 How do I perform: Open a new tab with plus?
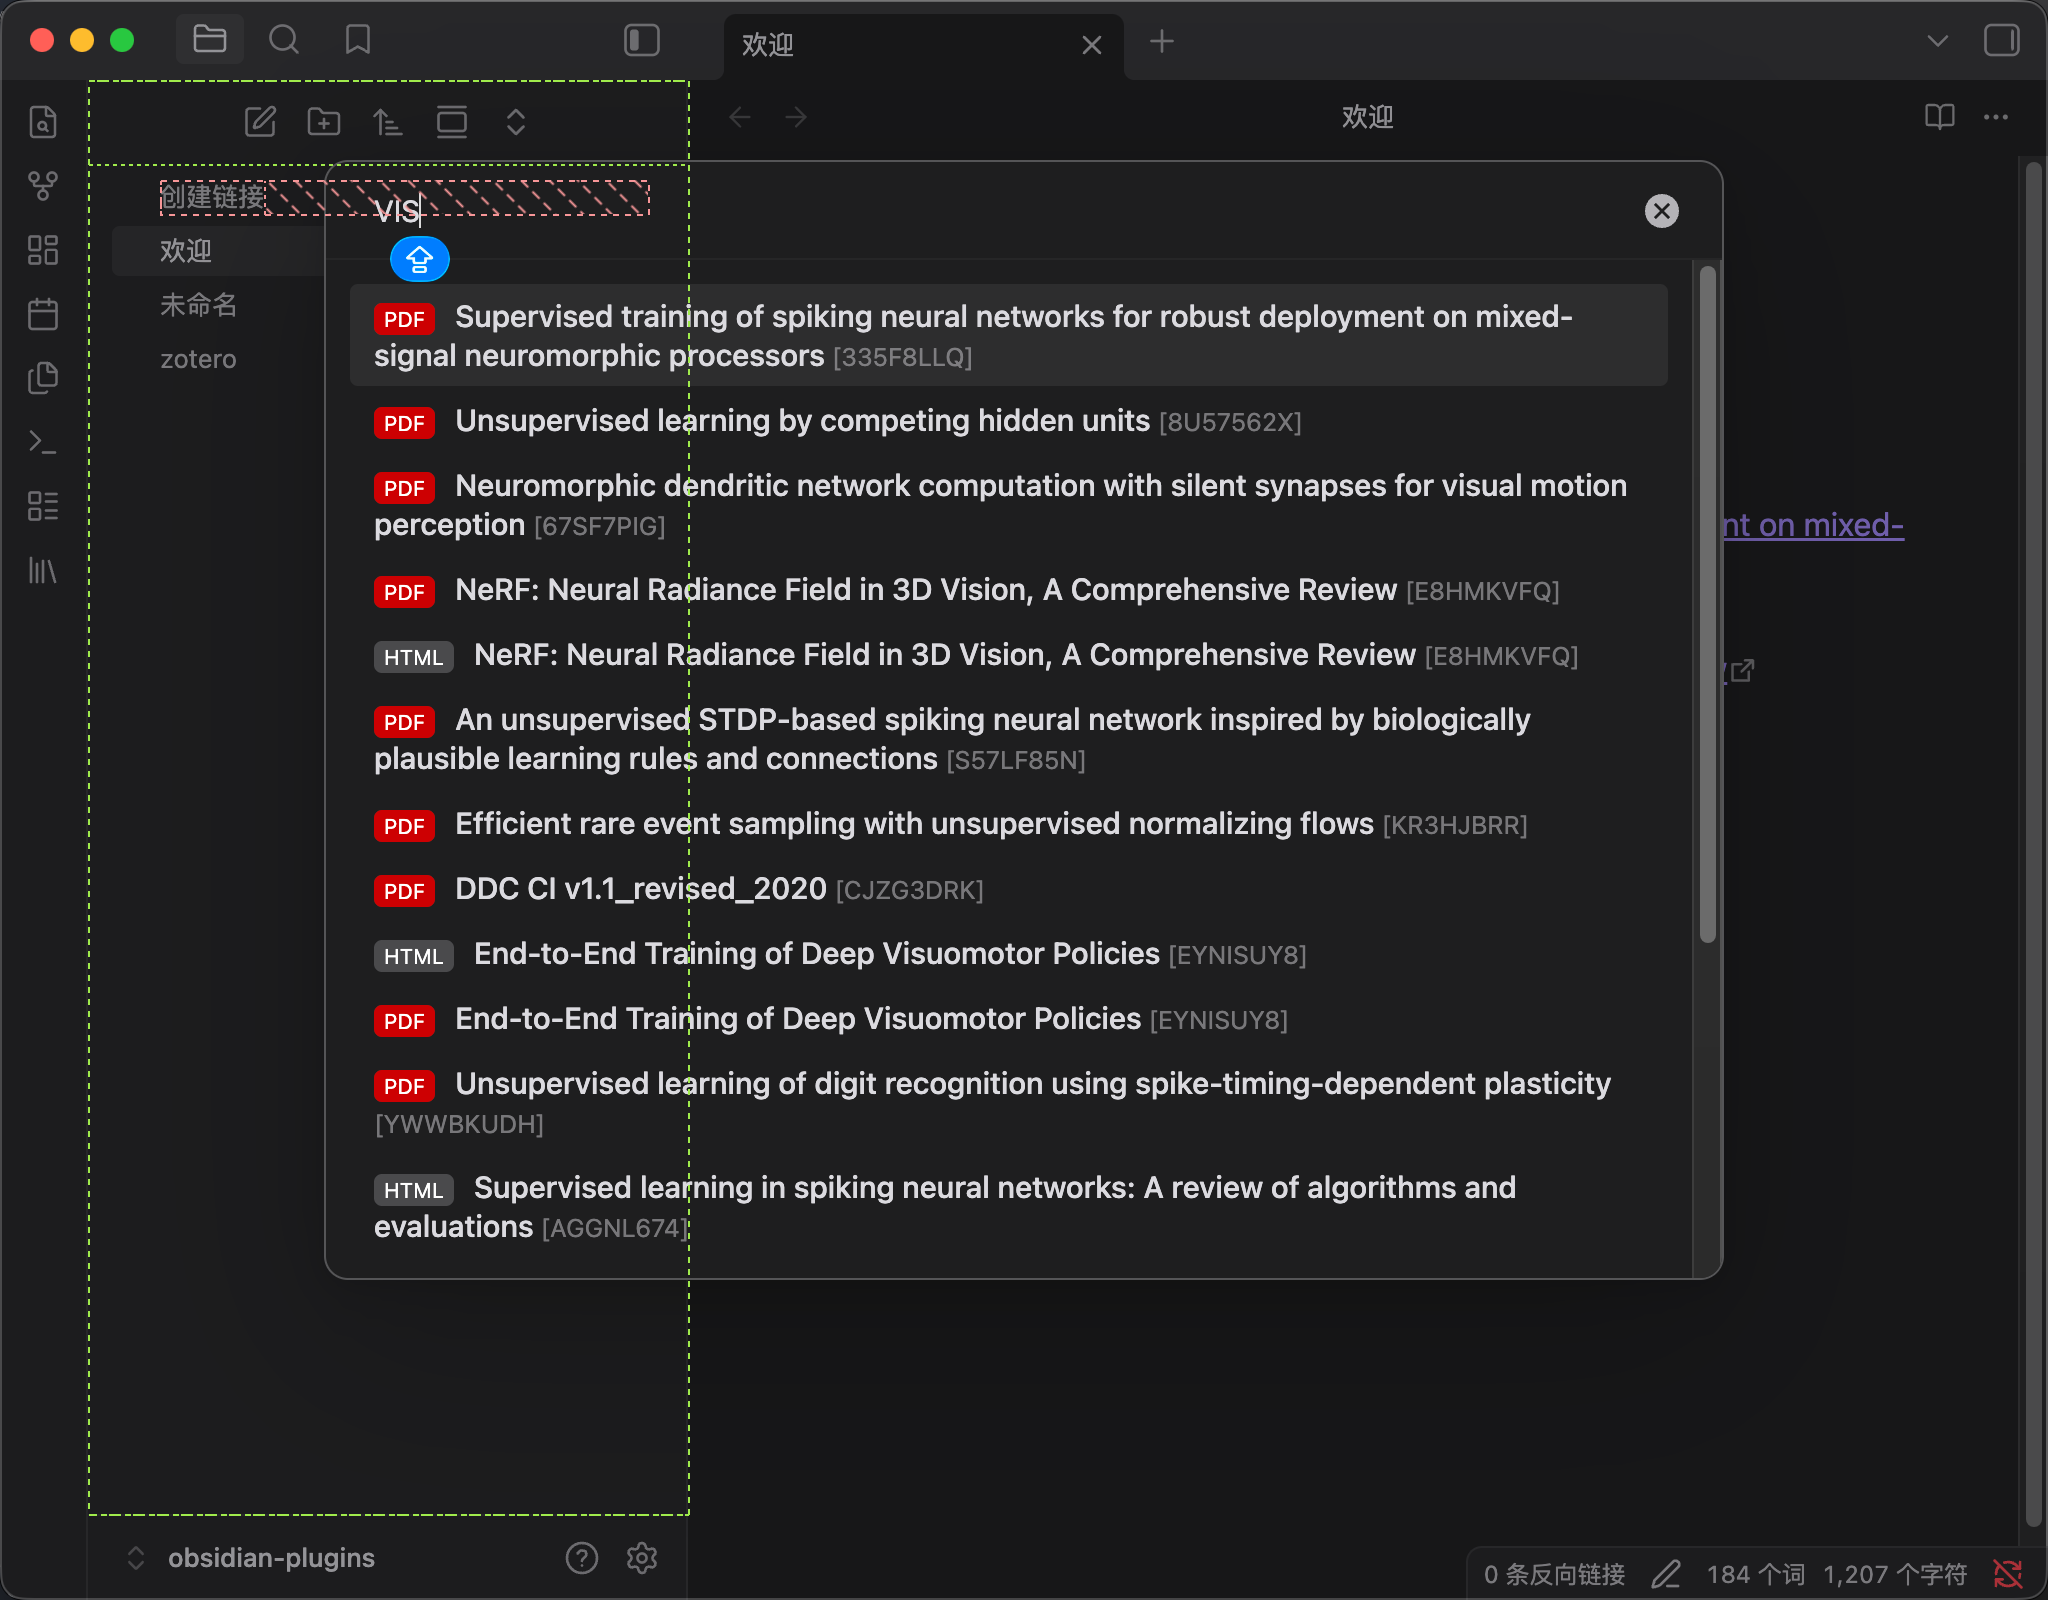coord(1161,41)
